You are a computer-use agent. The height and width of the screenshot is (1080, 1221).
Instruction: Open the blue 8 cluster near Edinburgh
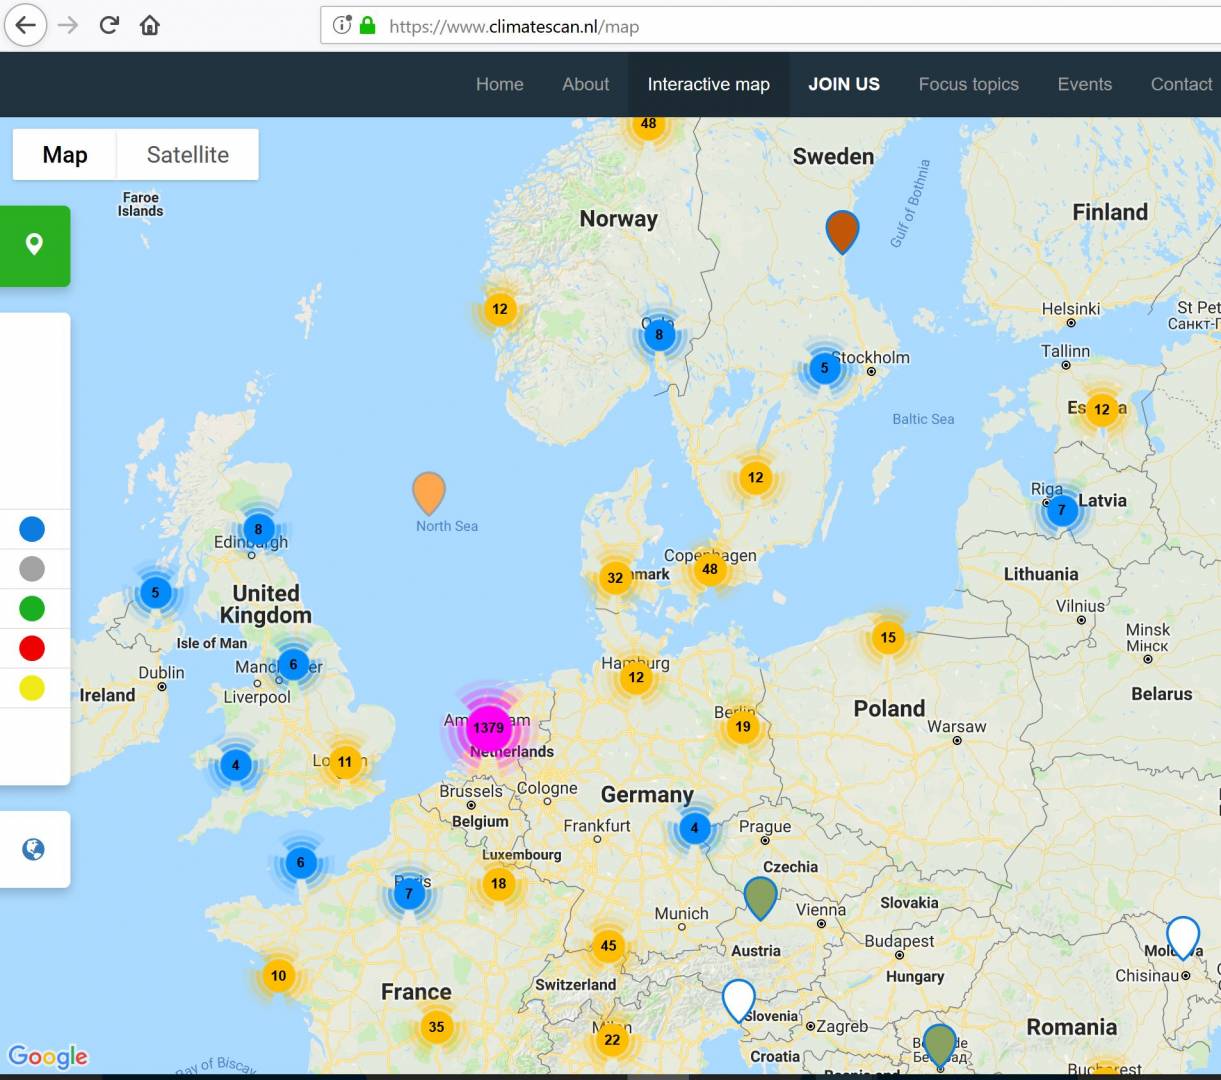click(258, 529)
